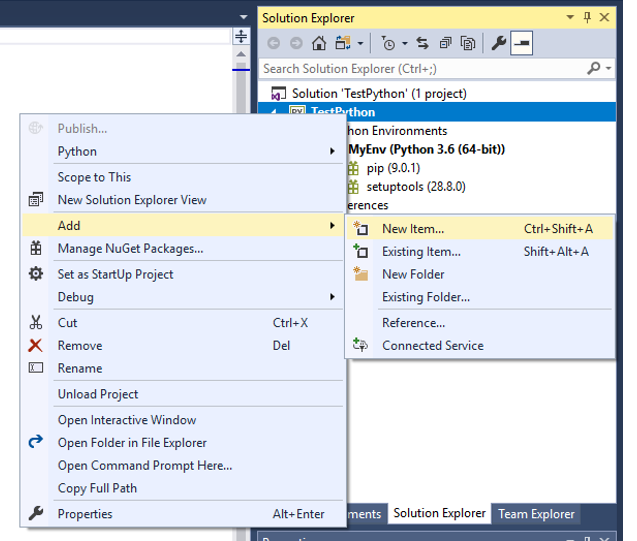The height and width of the screenshot is (541, 637).
Task: Click the editor split window handle
Action: coord(241,36)
